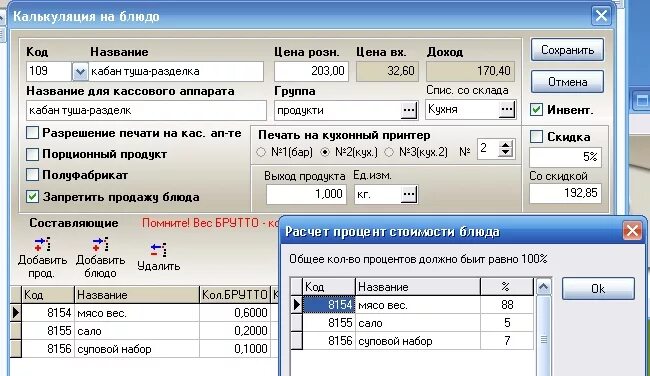Select суповой набор row in percent dialog
650x376 pixels.
[x=412, y=341]
